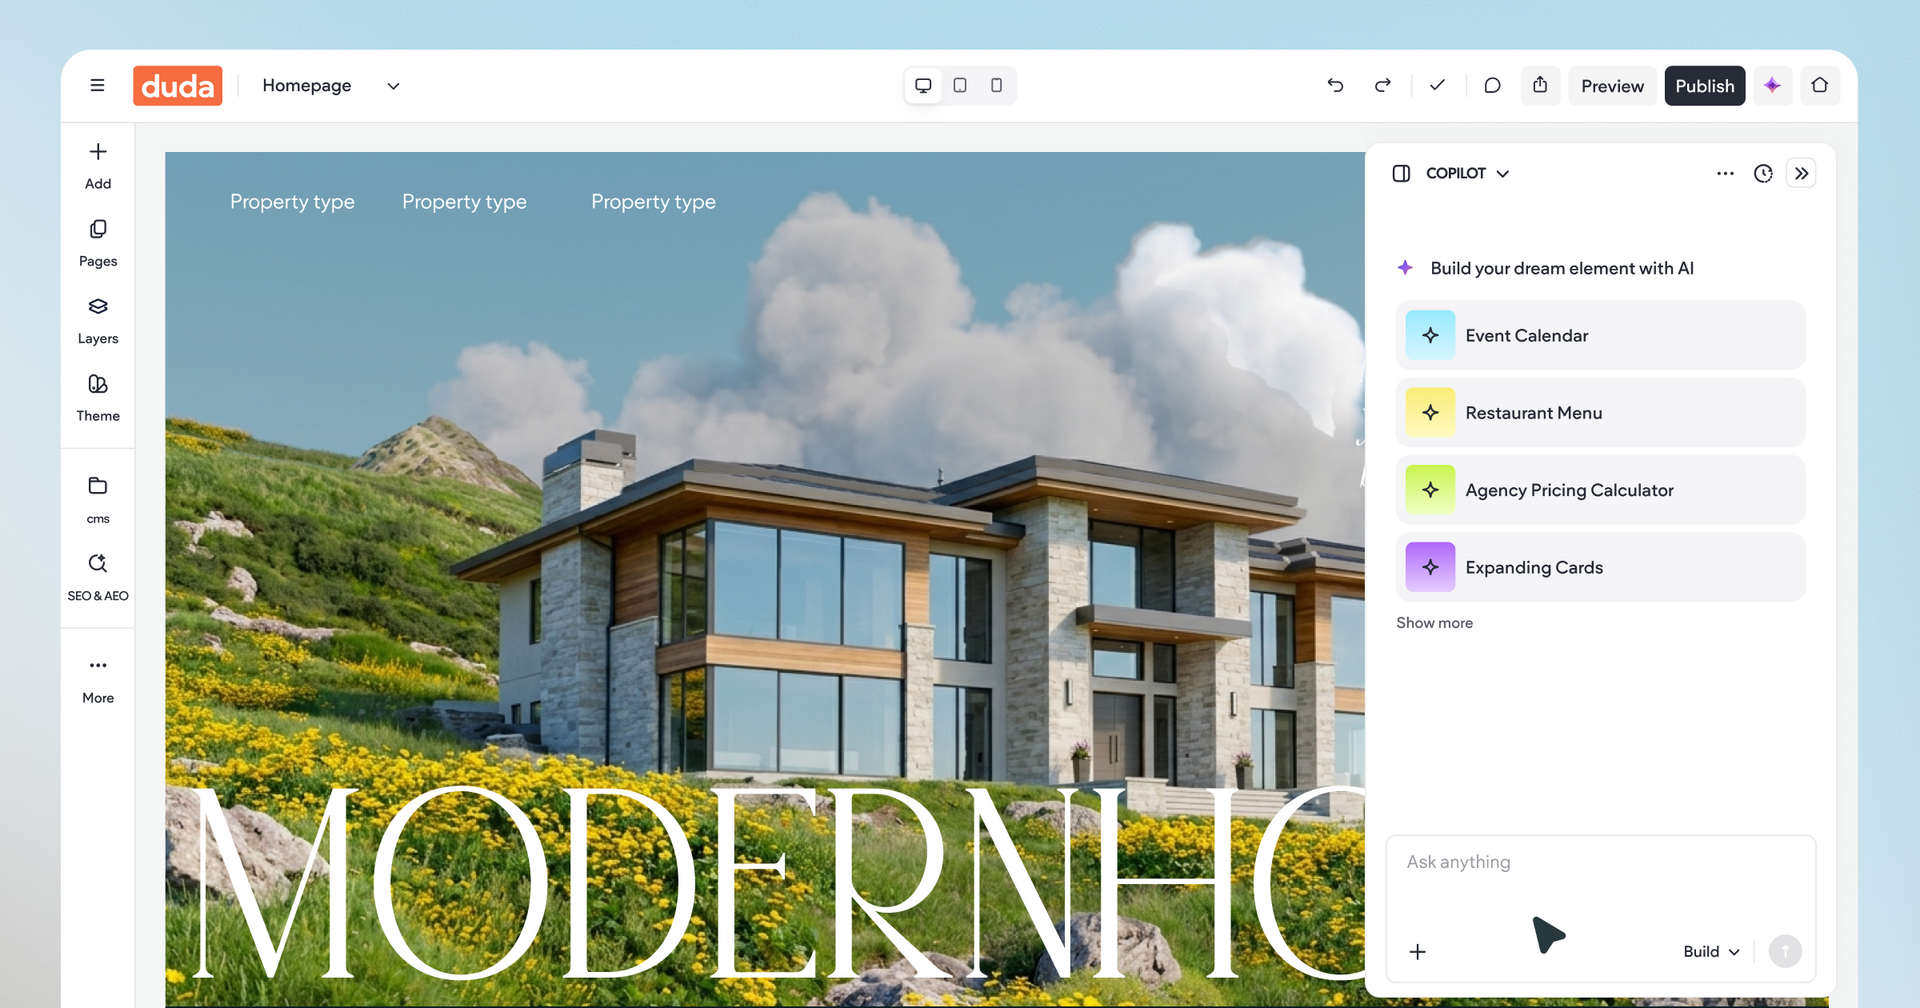
Task: Toggle the AI sparkle button in top bar
Action: 1772,86
